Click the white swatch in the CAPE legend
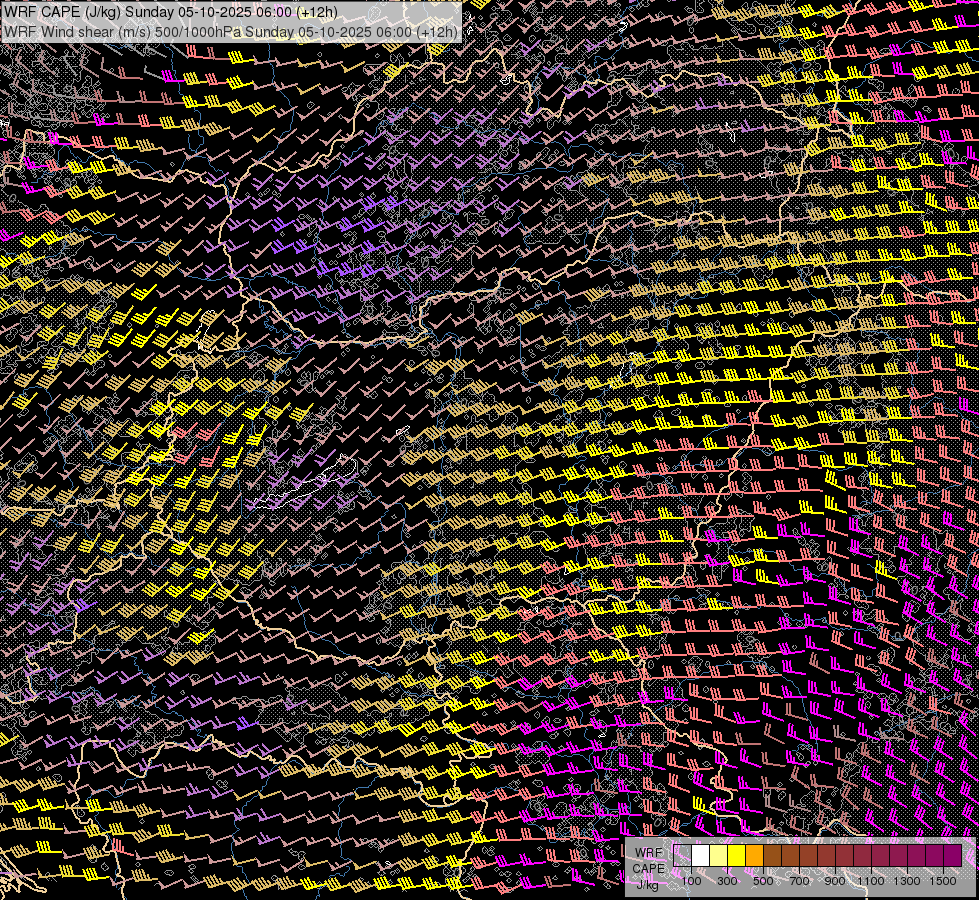 [x=701, y=856]
